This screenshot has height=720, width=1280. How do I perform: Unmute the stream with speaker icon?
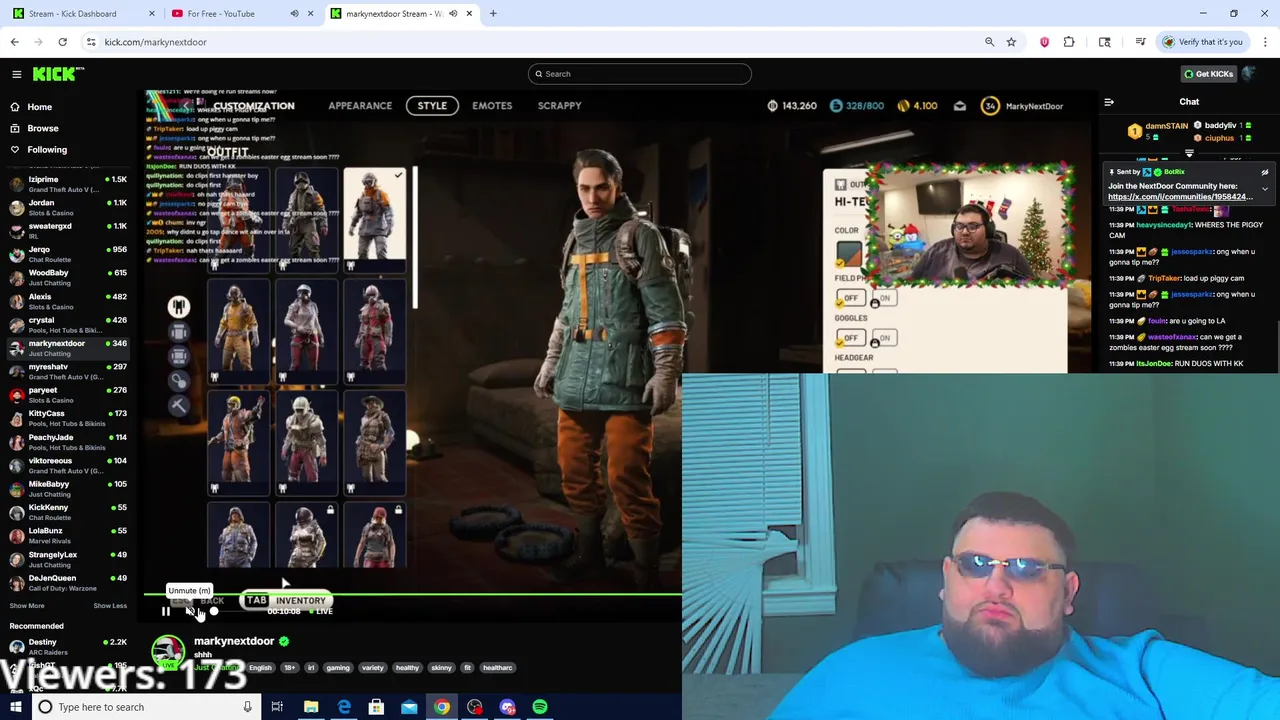(x=190, y=611)
